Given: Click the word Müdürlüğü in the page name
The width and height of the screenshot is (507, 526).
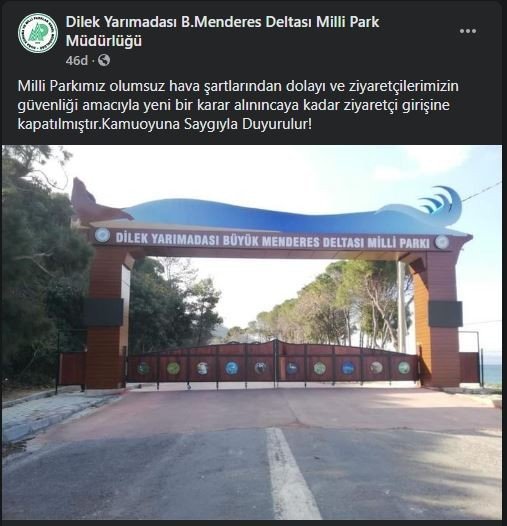Looking at the screenshot, I should [104, 41].
